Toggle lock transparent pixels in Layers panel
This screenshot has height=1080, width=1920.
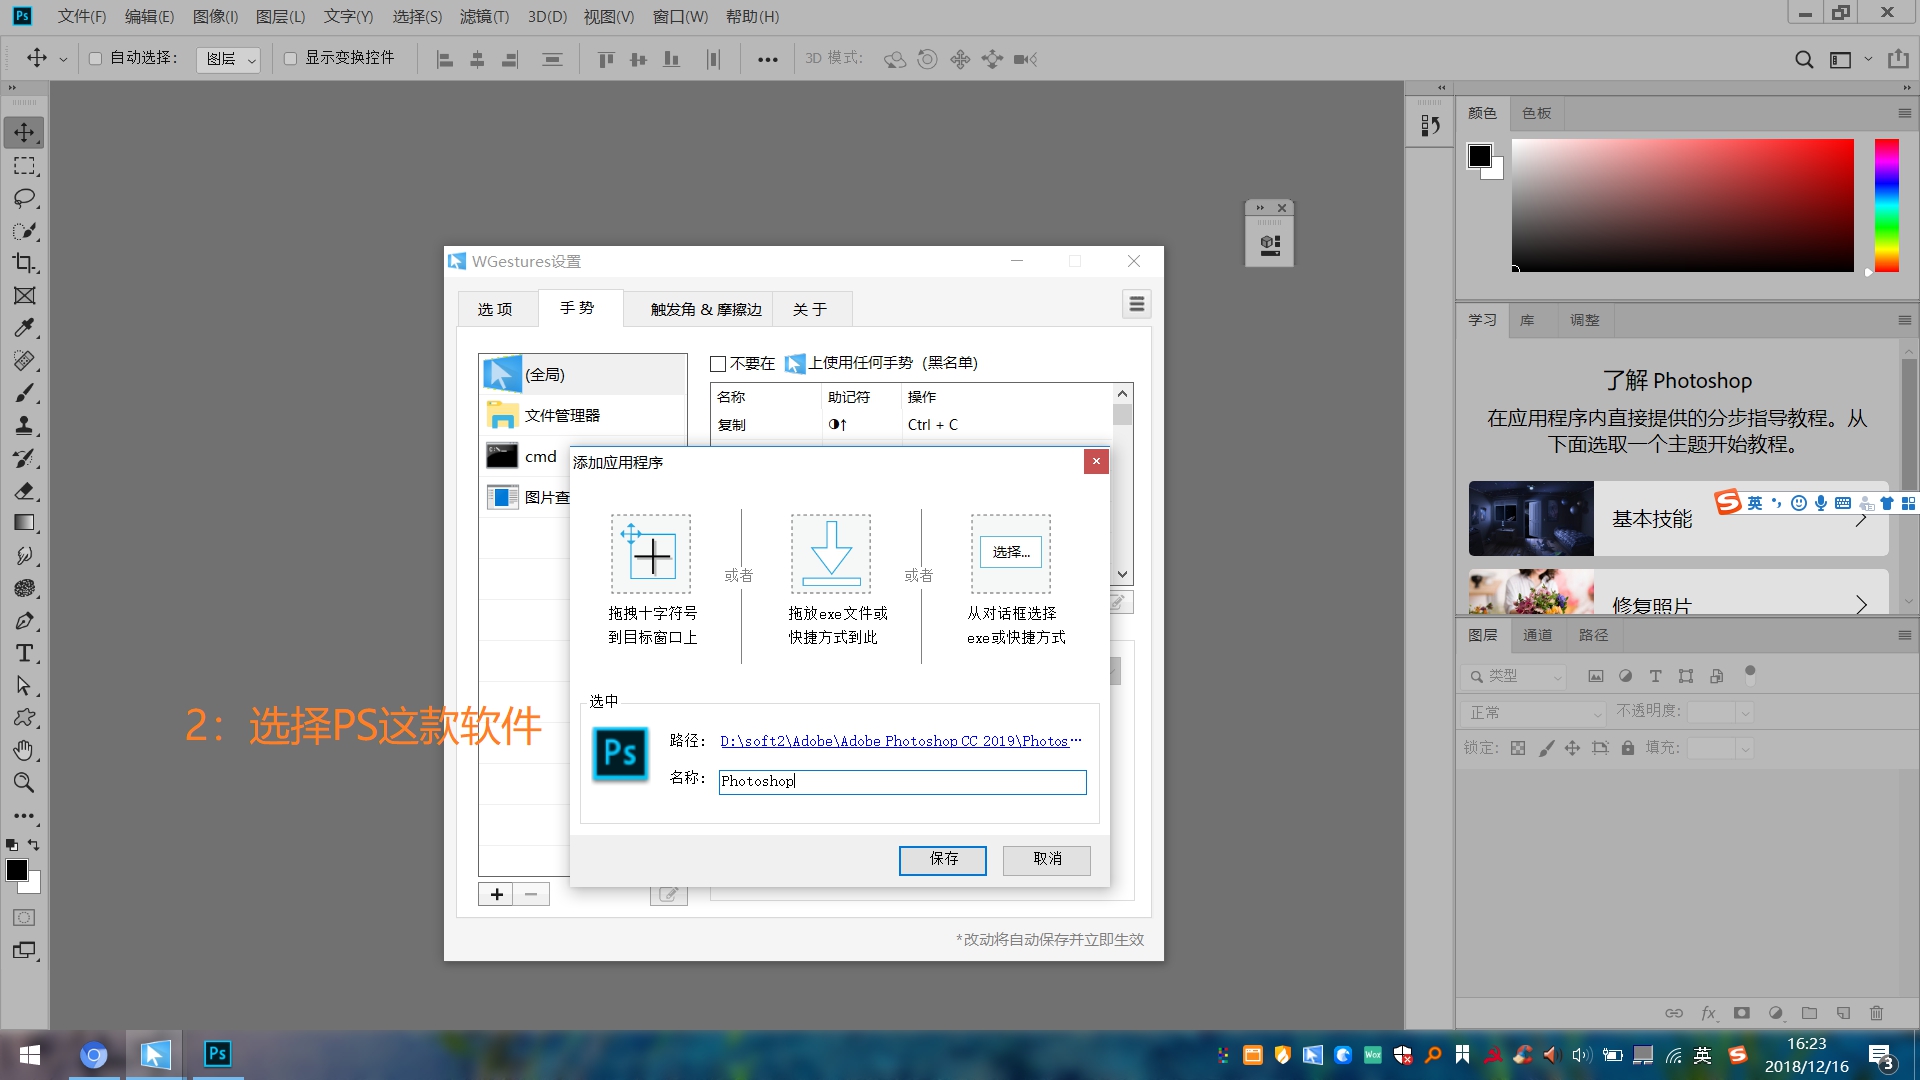click(1518, 748)
